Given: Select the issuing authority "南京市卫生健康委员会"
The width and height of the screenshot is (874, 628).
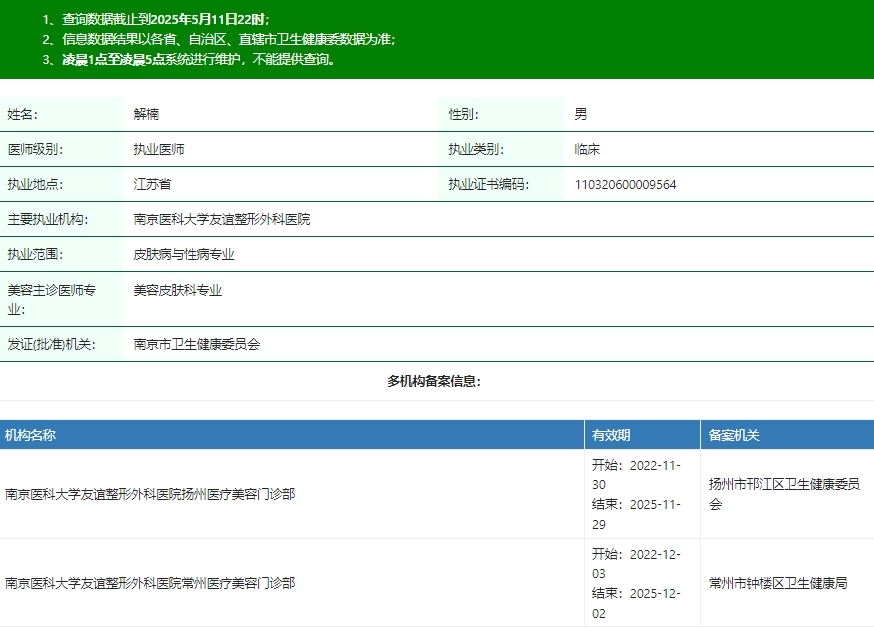Looking at the screenshot, I should (197, 344).
